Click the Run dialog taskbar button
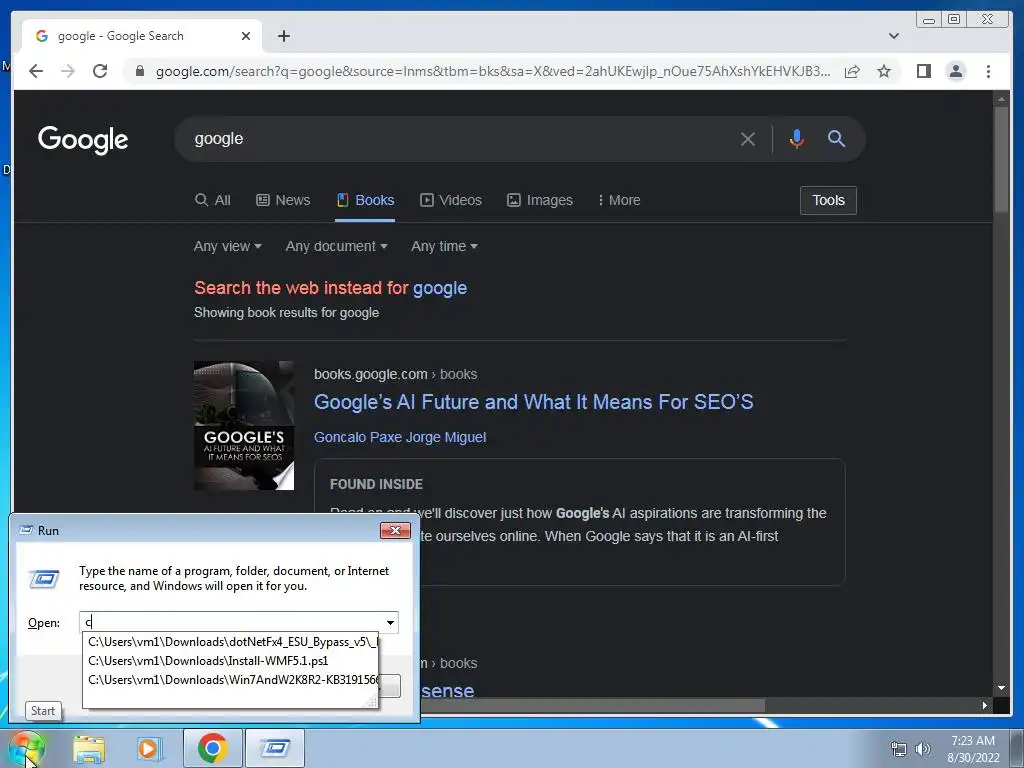Screen dimensions: 1024x768 275,748
